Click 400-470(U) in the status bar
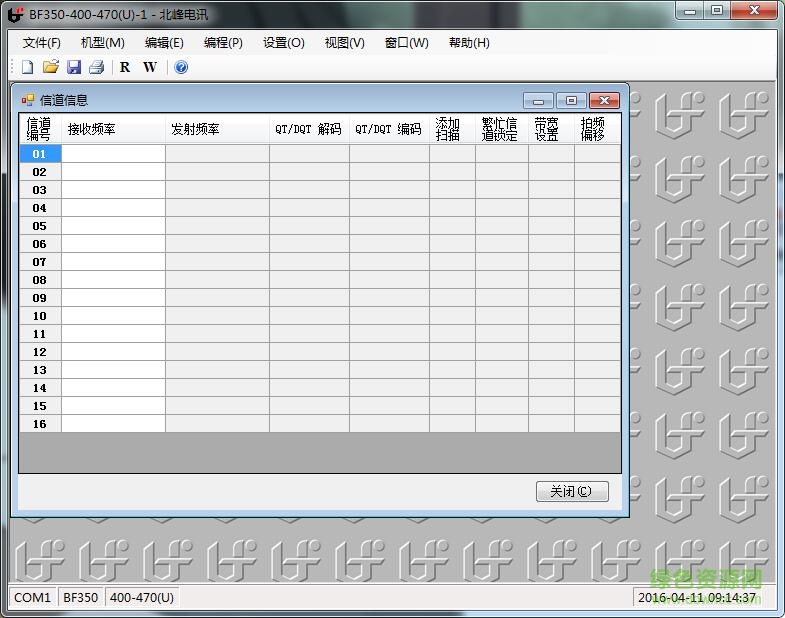The width and height of the screenshot is (785, 618). pyautogui.click(x=142, y=597)
